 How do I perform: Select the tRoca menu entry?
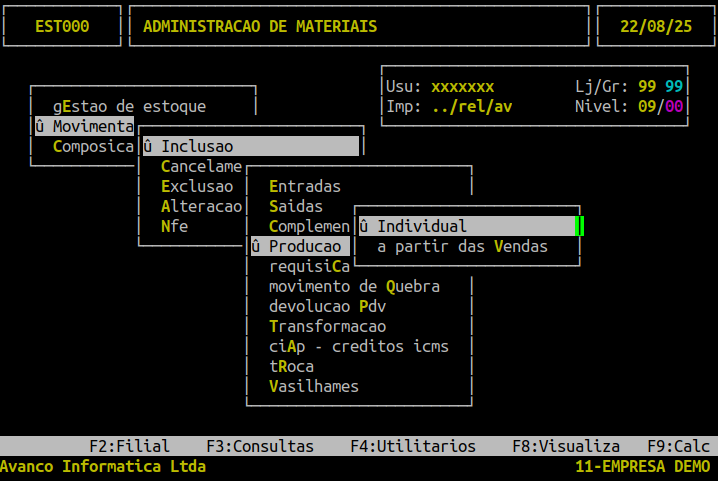[x=291, y=366]
